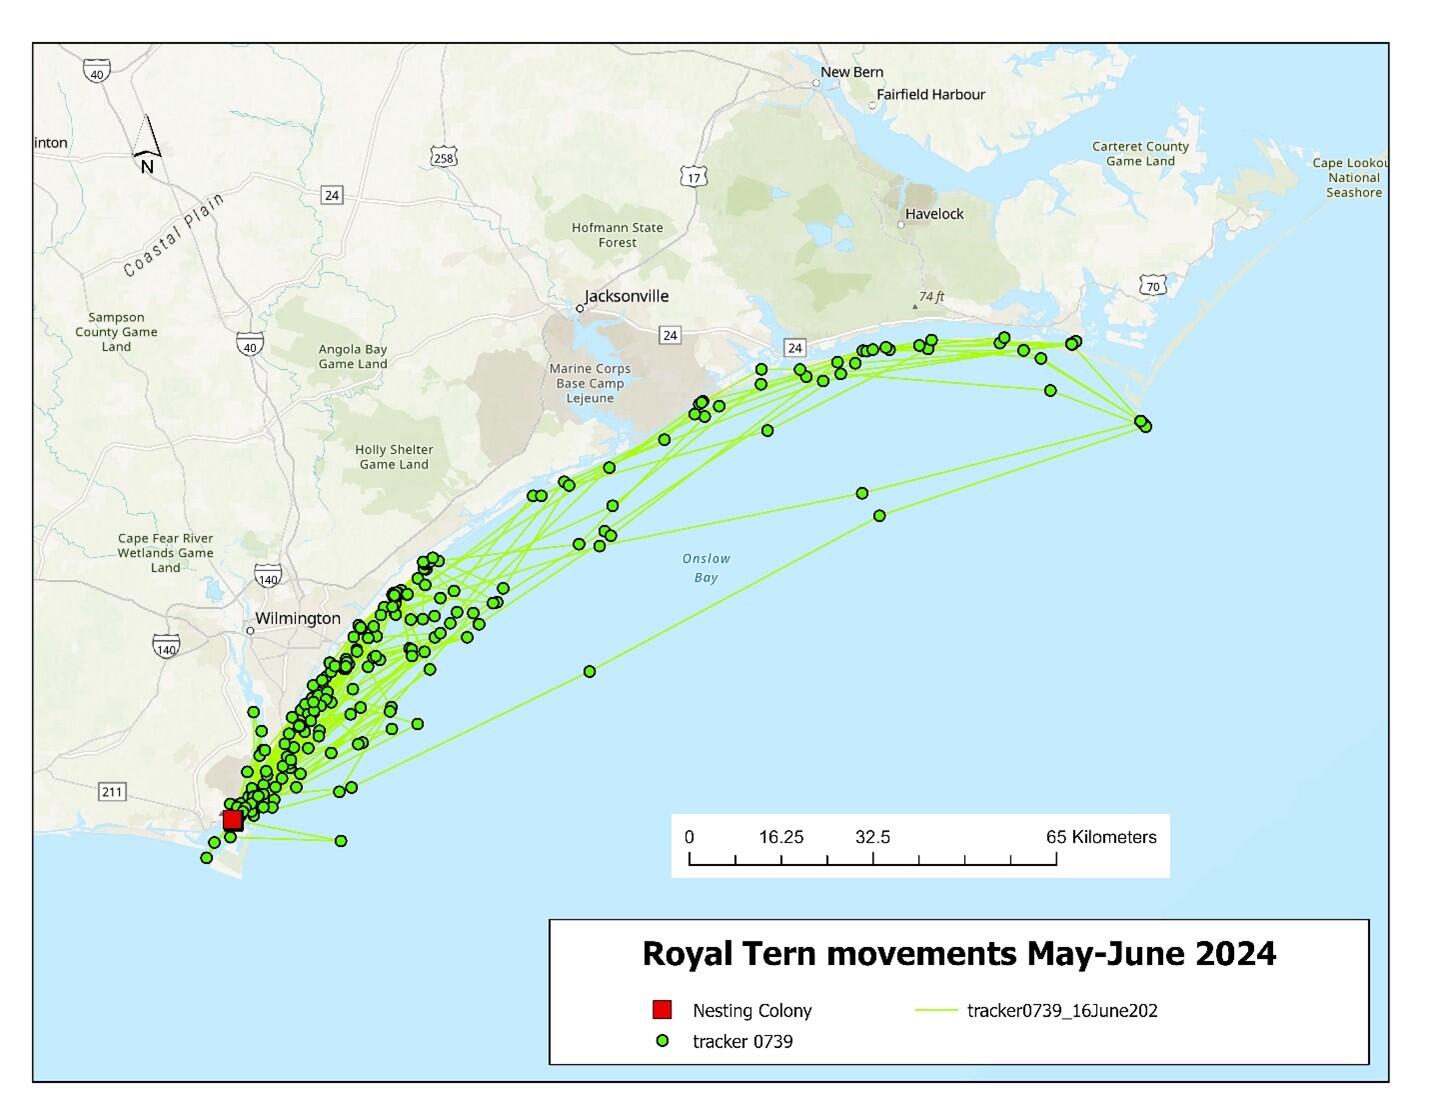Click the route 211 road marker
1430x1105 pixels.
tap(111, 792)
